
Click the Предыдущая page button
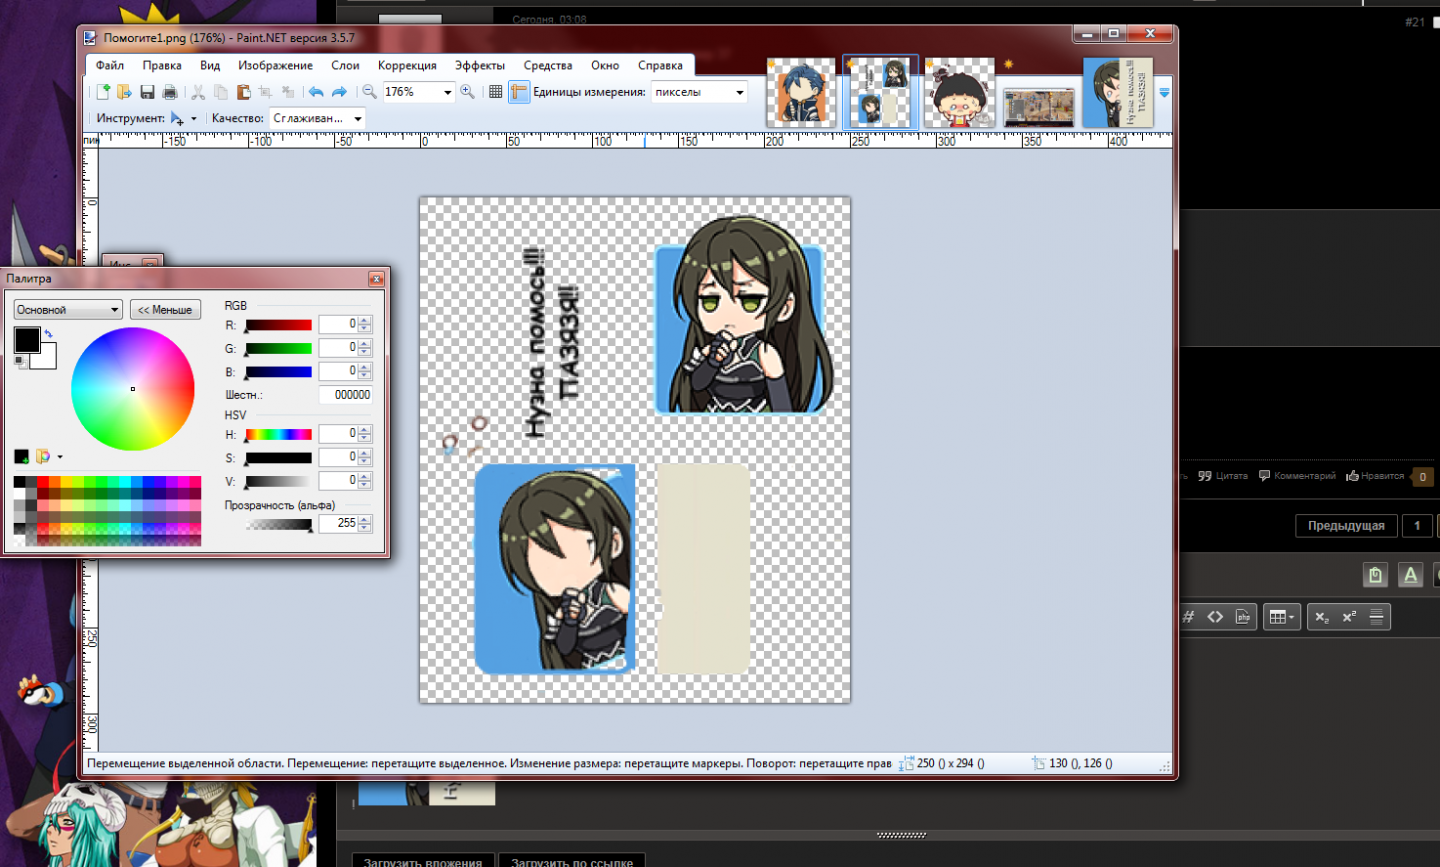[x=1346, y=526]
